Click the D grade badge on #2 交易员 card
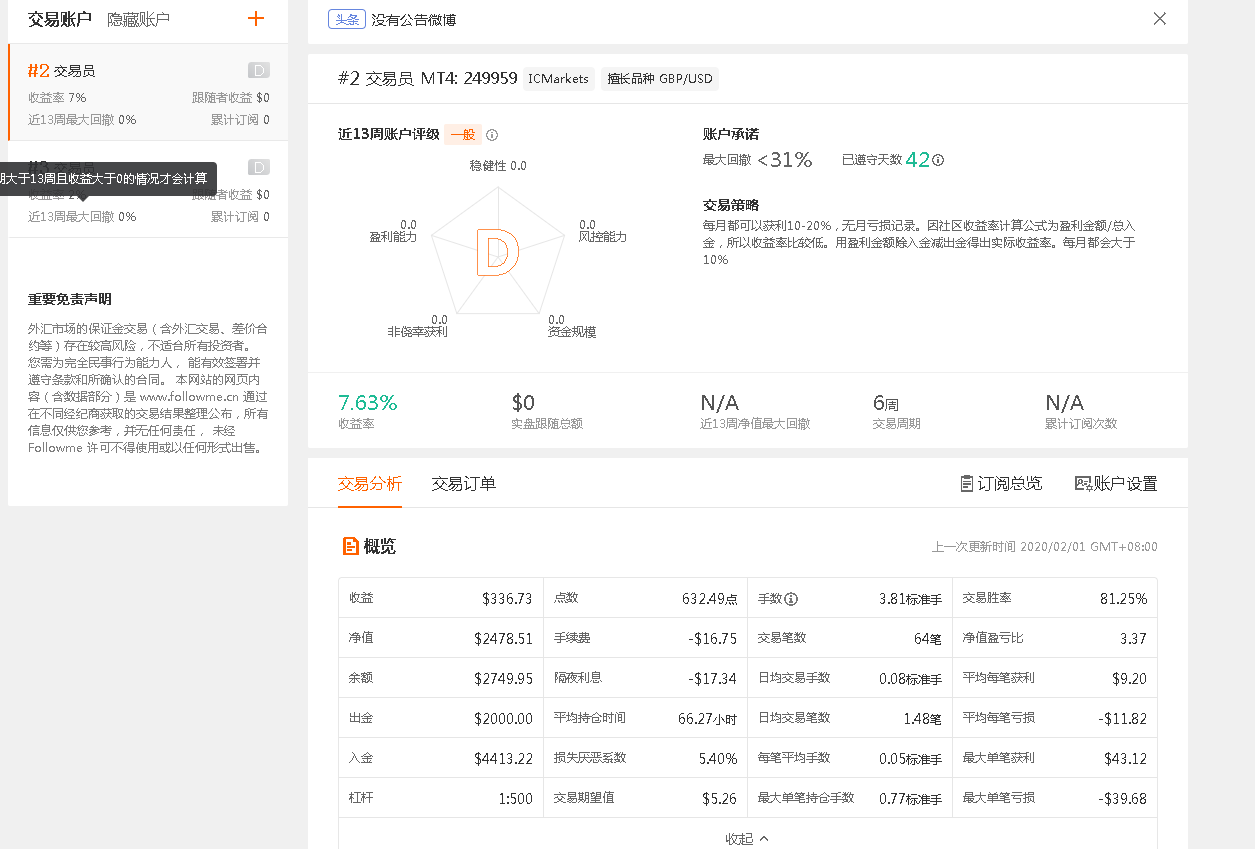The image size is (1255, 849). [258, 70]
